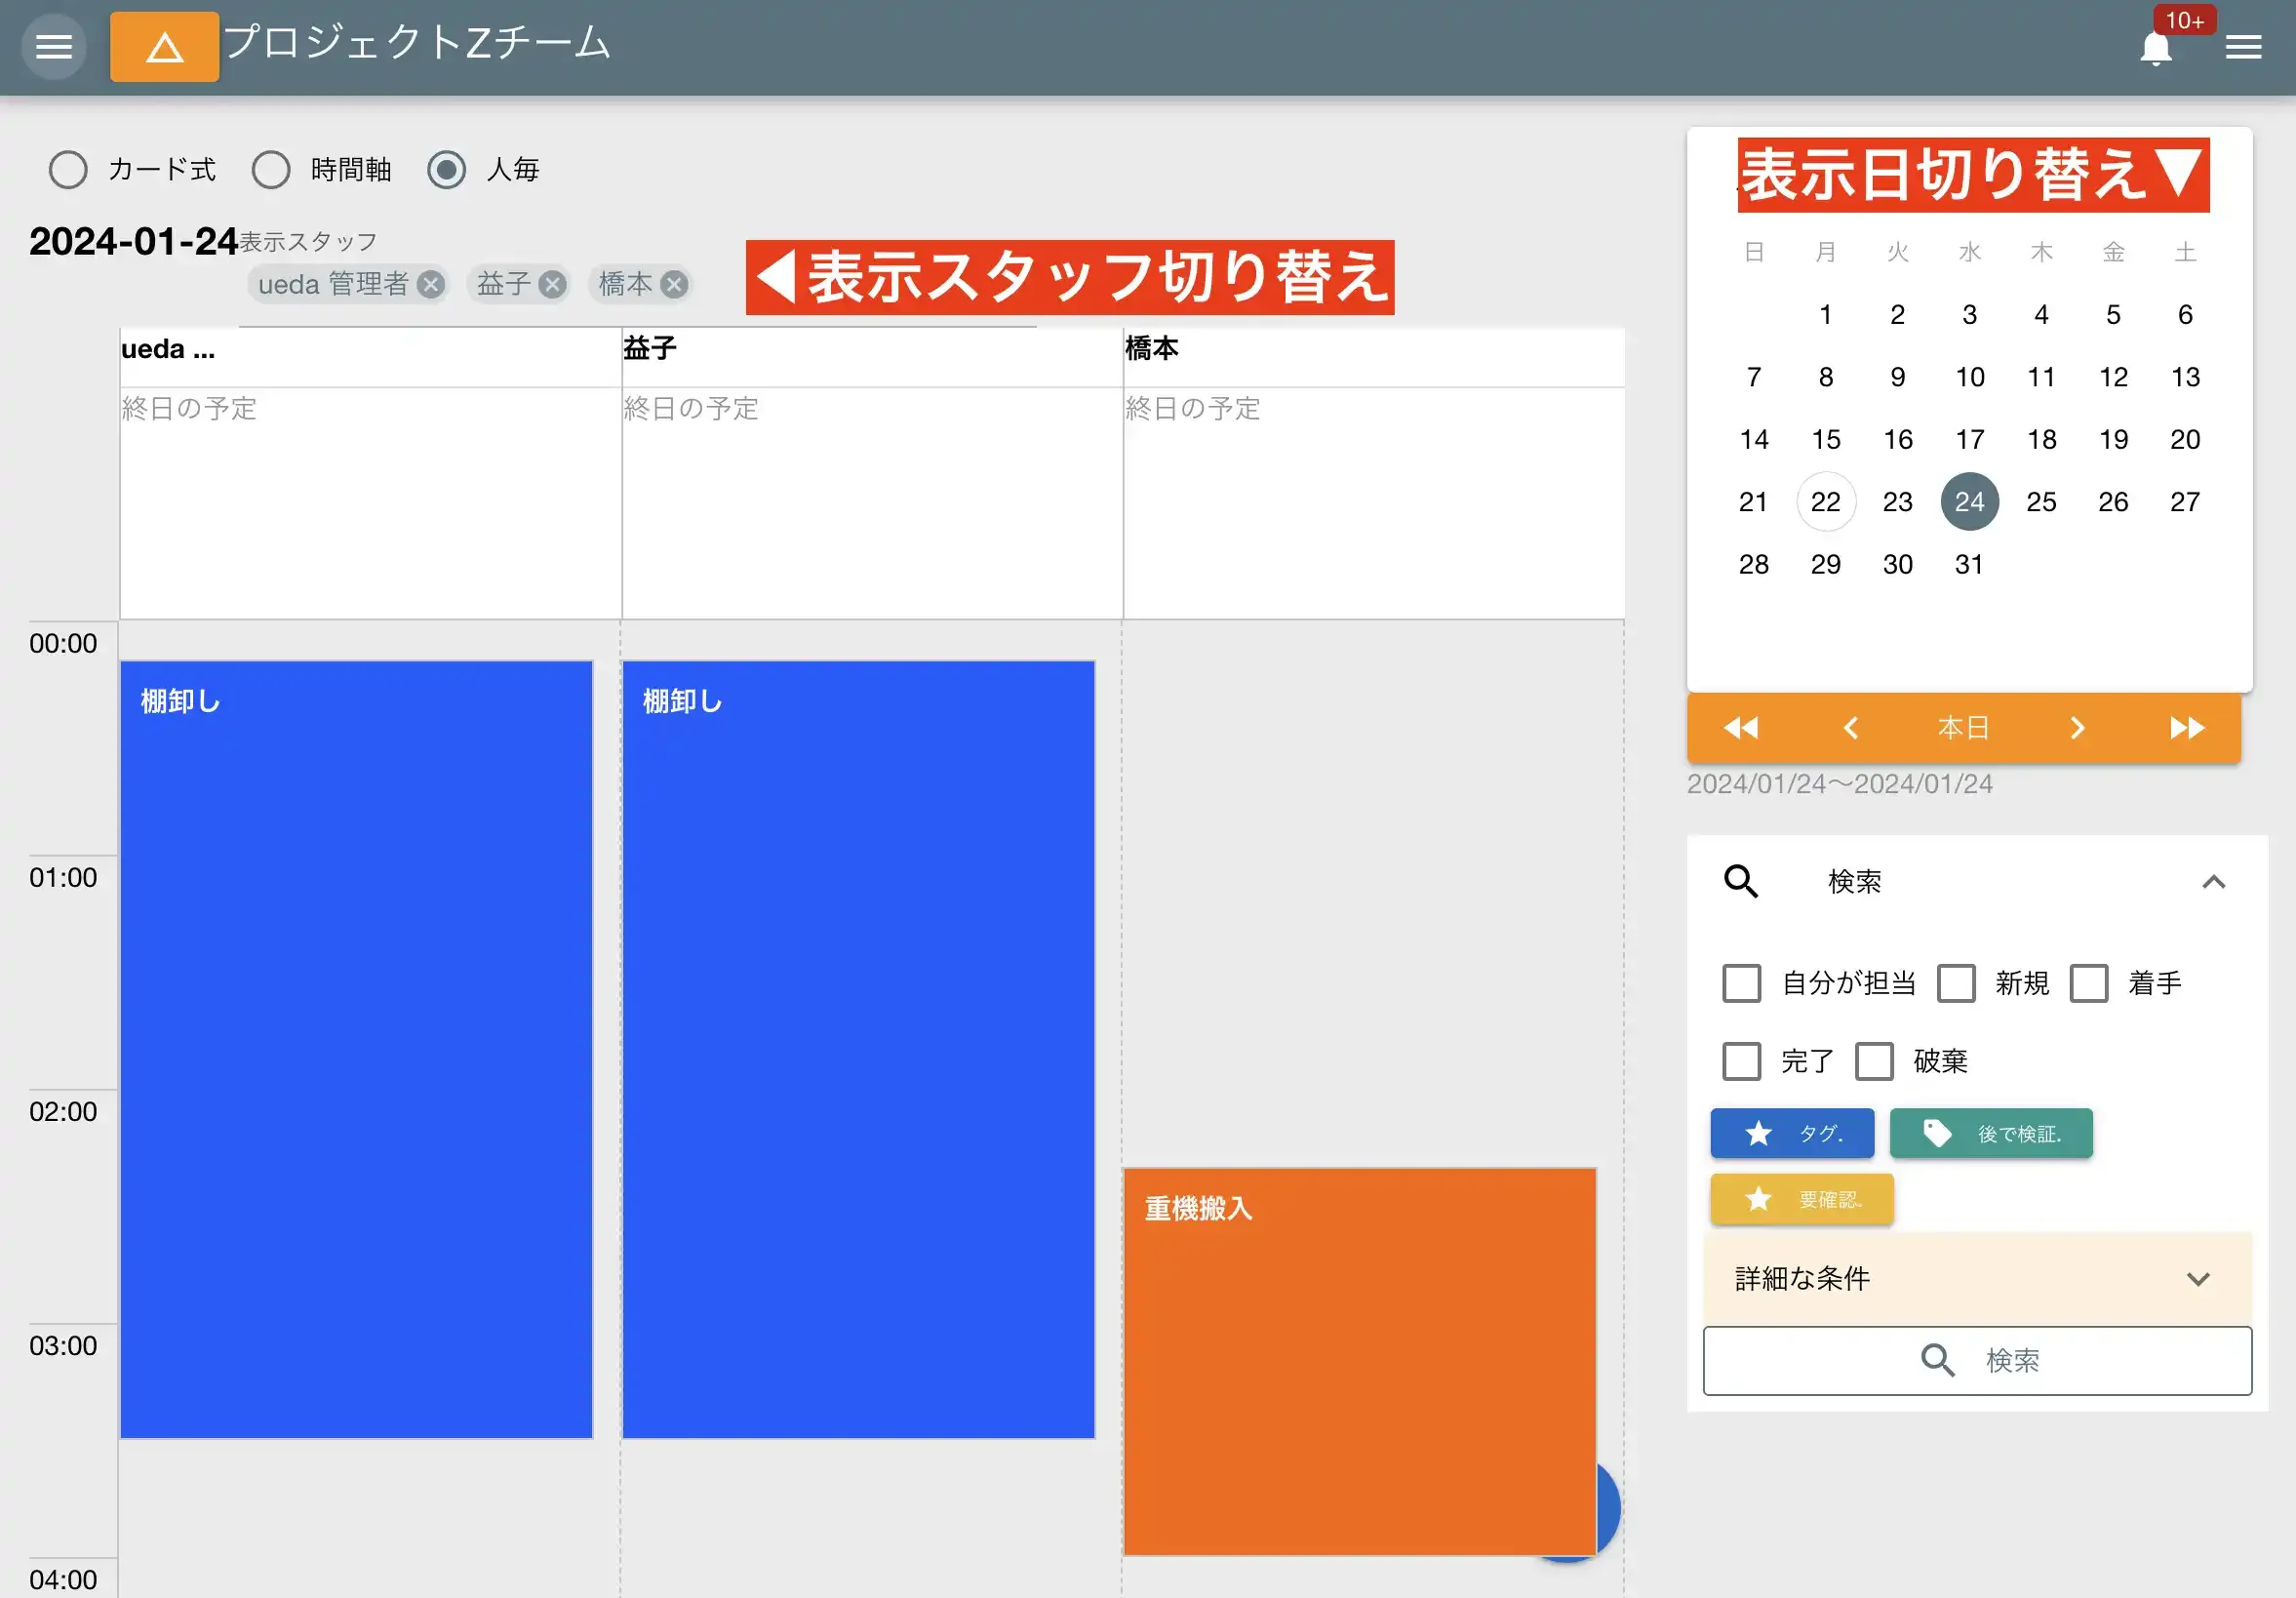The image size is (2296, 1598).
Task: Open the left hamburger navigation menu
Action: (x=54, y=47)
